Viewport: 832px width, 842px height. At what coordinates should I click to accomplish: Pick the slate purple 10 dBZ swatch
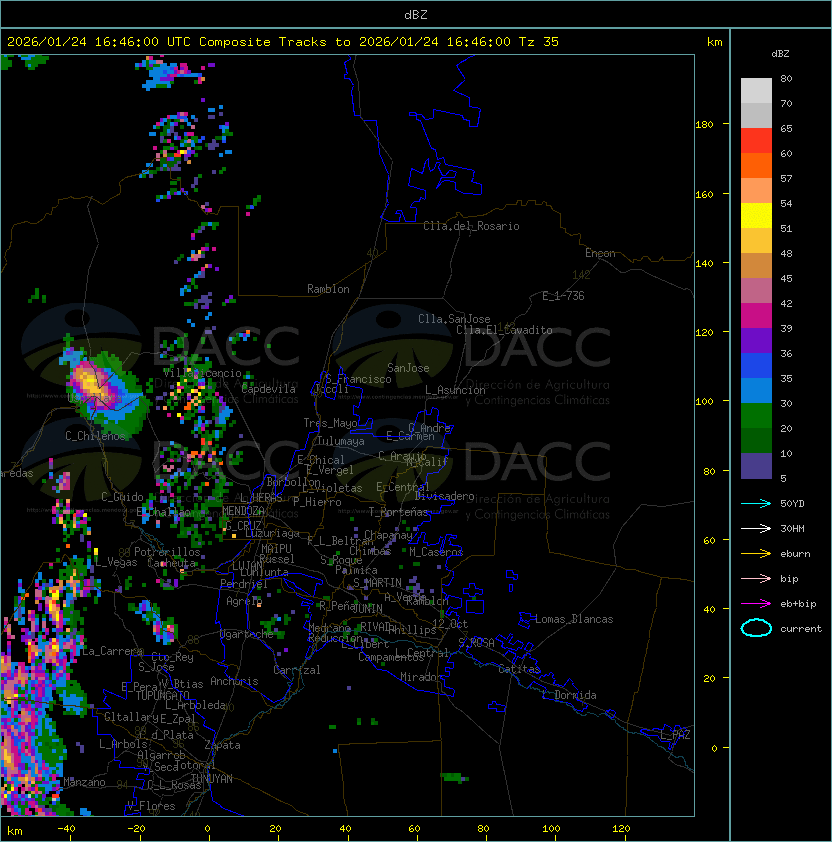coord(756,466)
